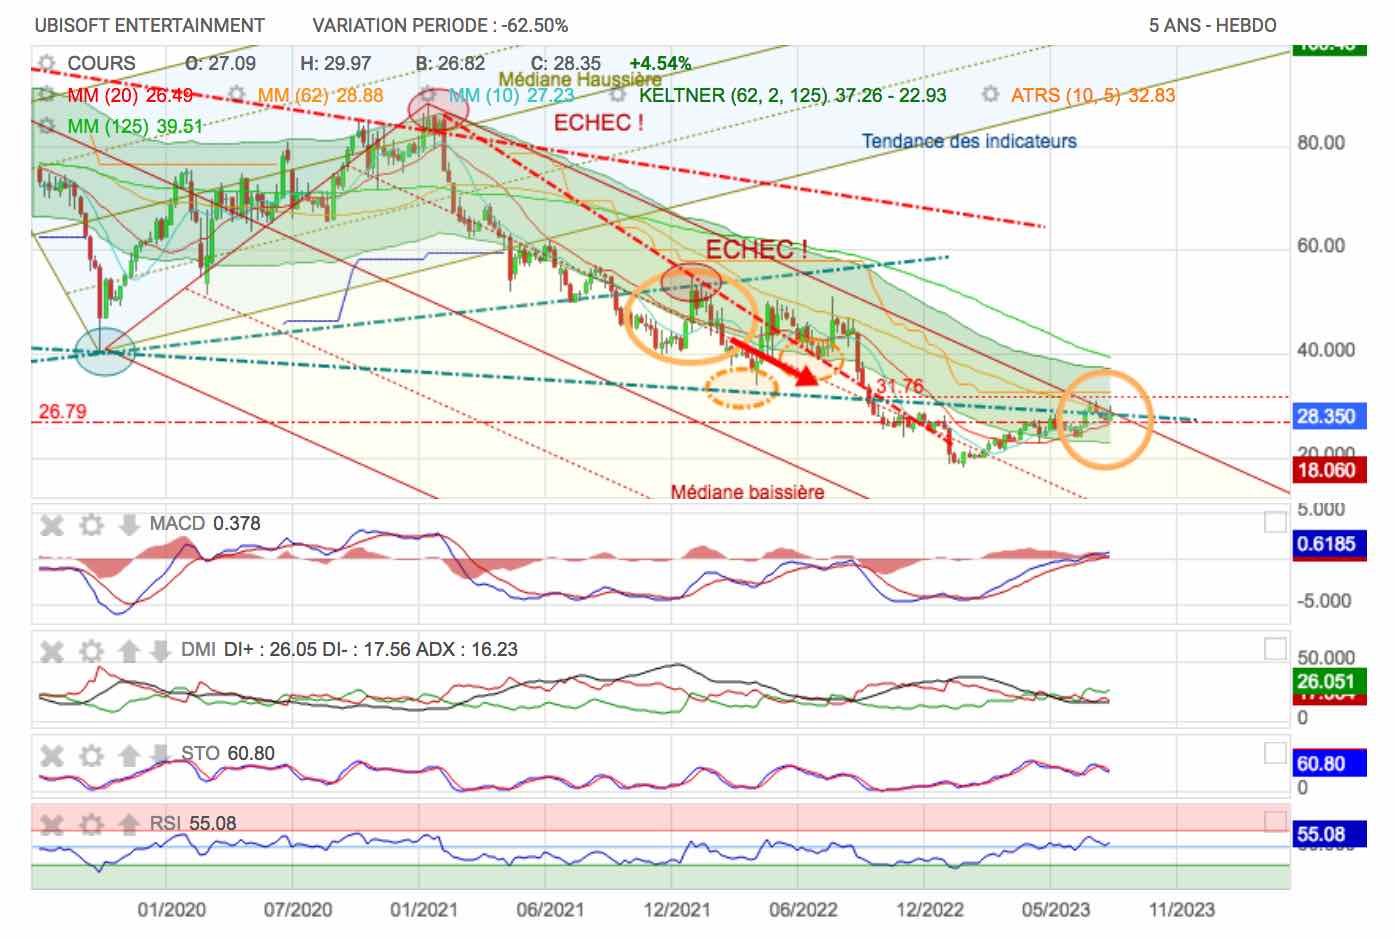Open DMI indicator settings gear
This screenshot has height=940, width=1396.
click(x=91, y=651)
